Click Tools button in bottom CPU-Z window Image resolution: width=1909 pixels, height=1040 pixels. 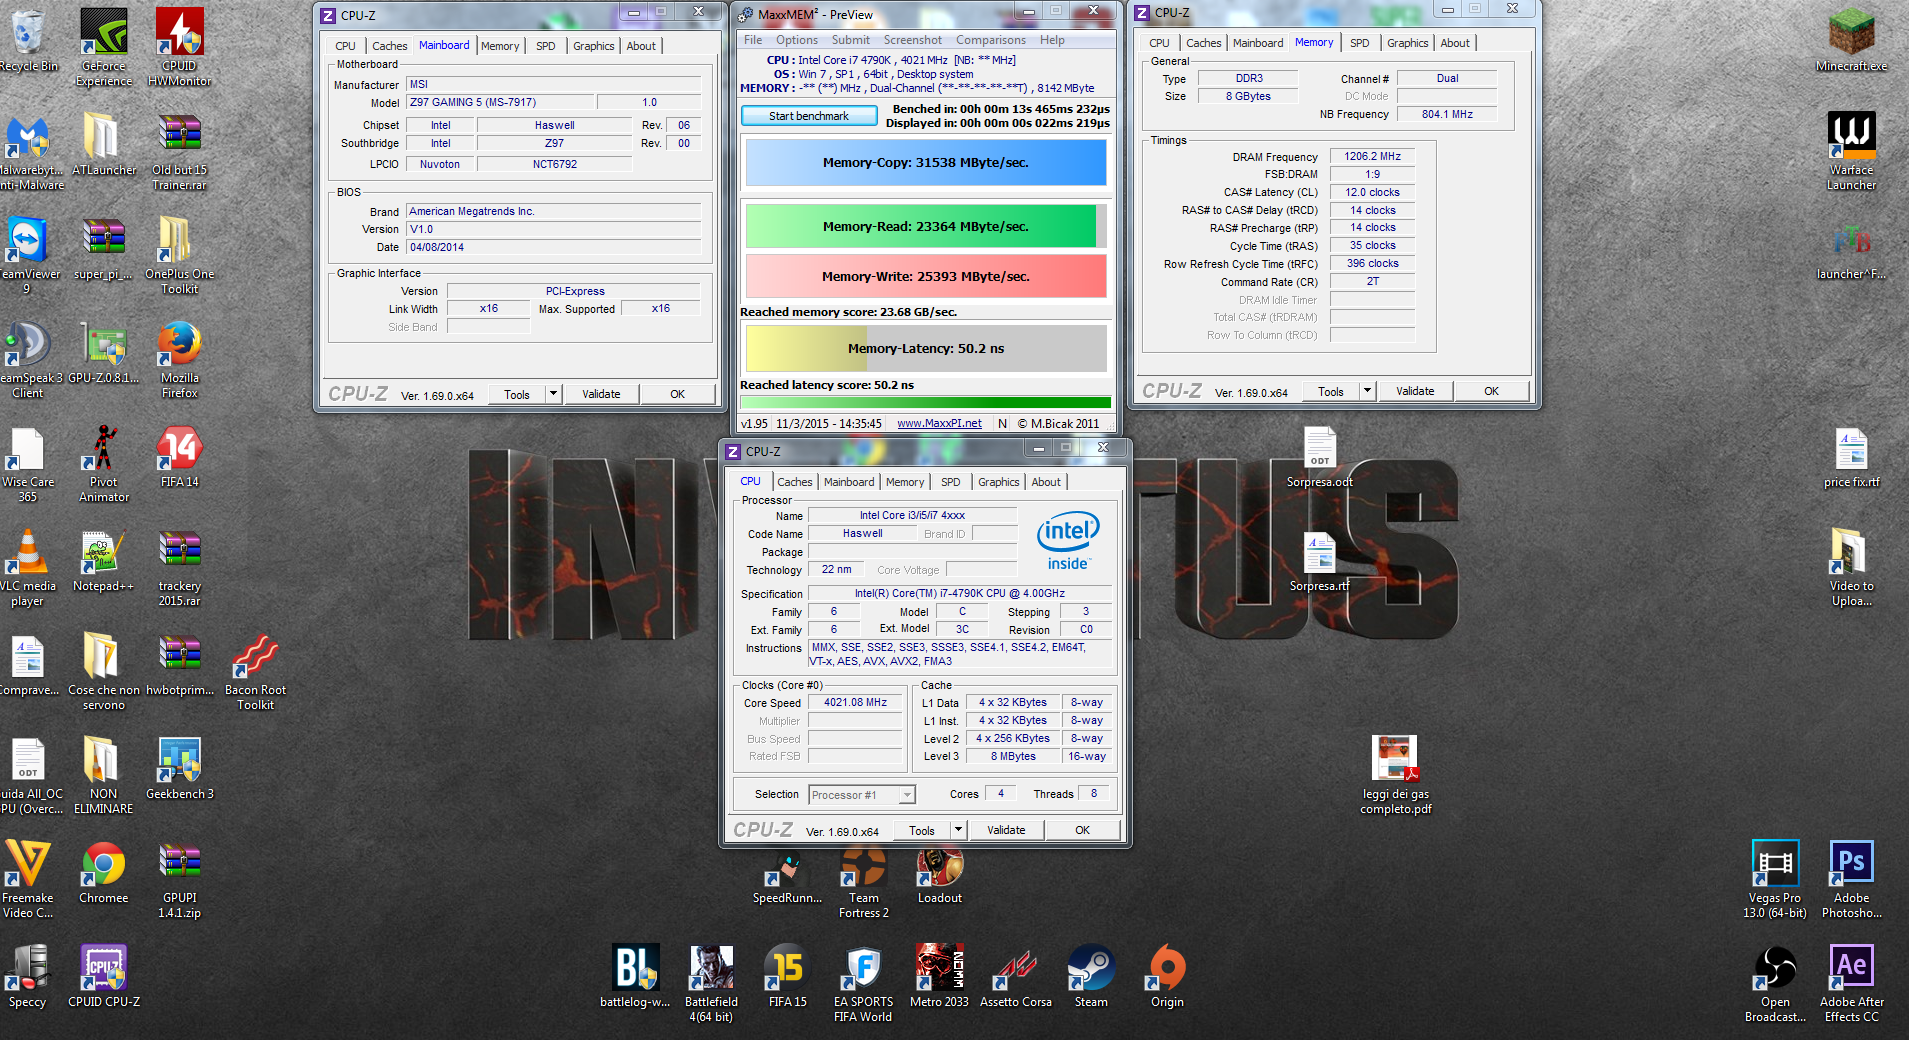(921, 830)
